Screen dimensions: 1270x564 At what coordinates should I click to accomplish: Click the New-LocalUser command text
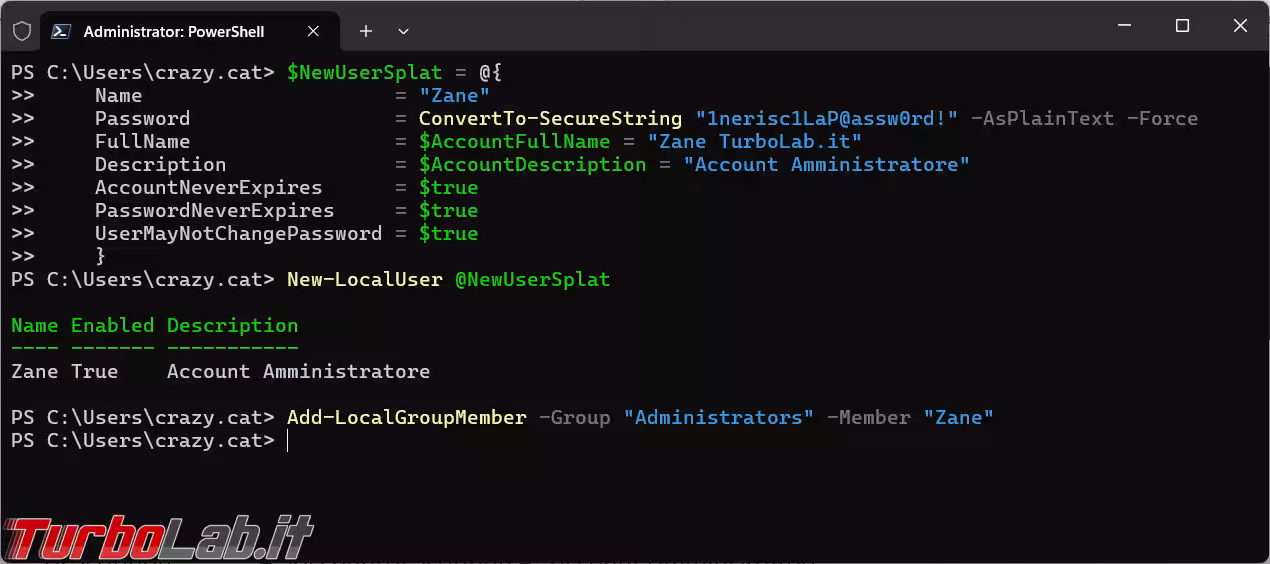pyautogui.click(x=364, y=280)
